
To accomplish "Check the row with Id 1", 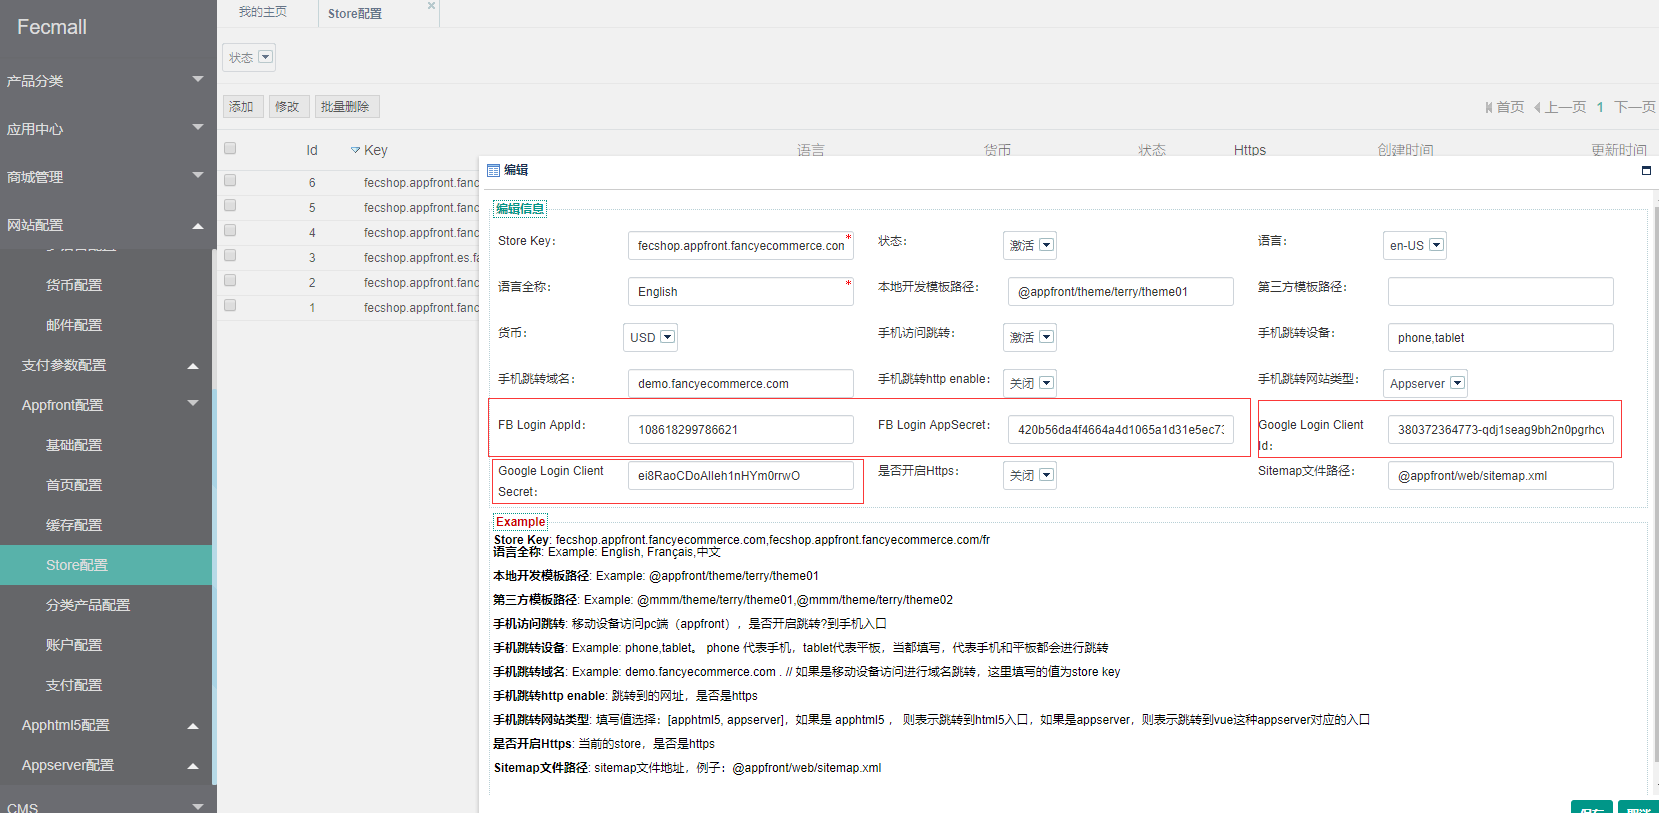I will (x=230, y=305).
